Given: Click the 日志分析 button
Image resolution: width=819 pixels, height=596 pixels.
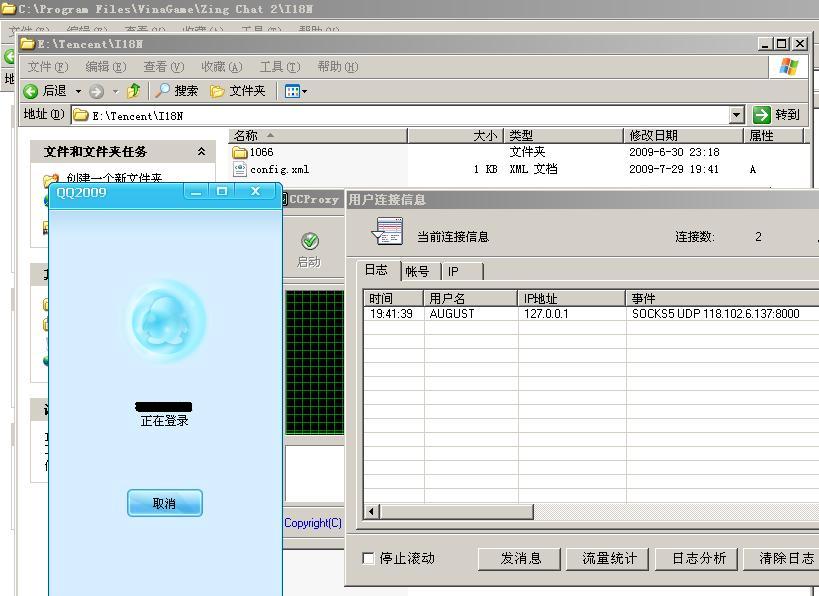Looking at the screenshot, I should 697,558.
